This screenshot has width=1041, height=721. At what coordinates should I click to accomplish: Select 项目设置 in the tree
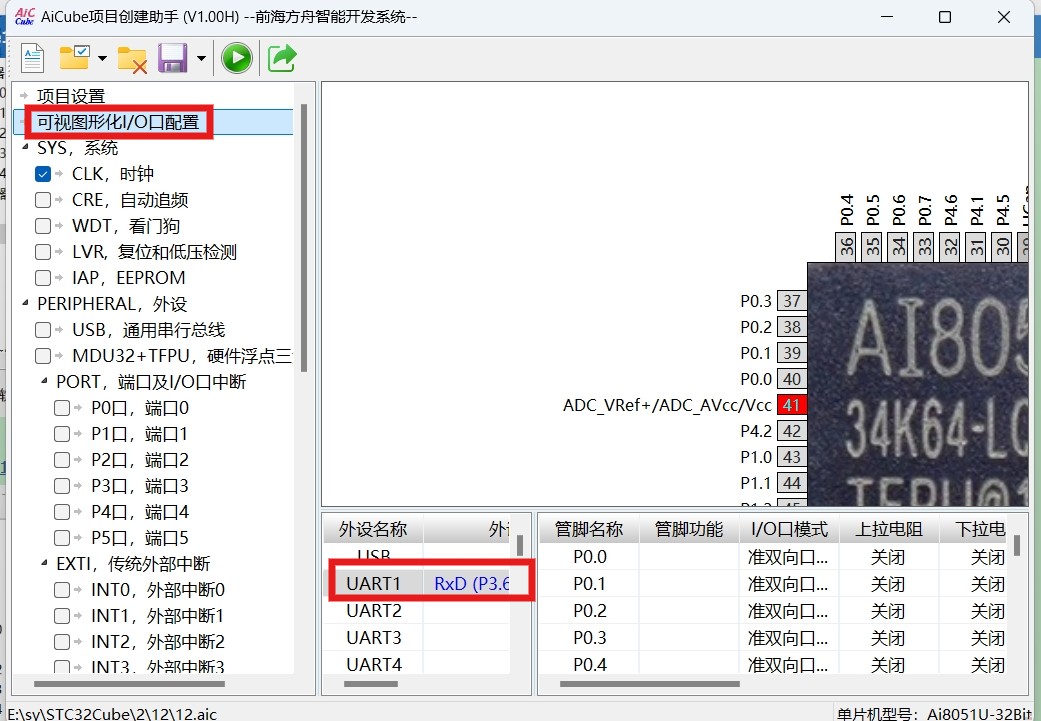tap(71, 97)
